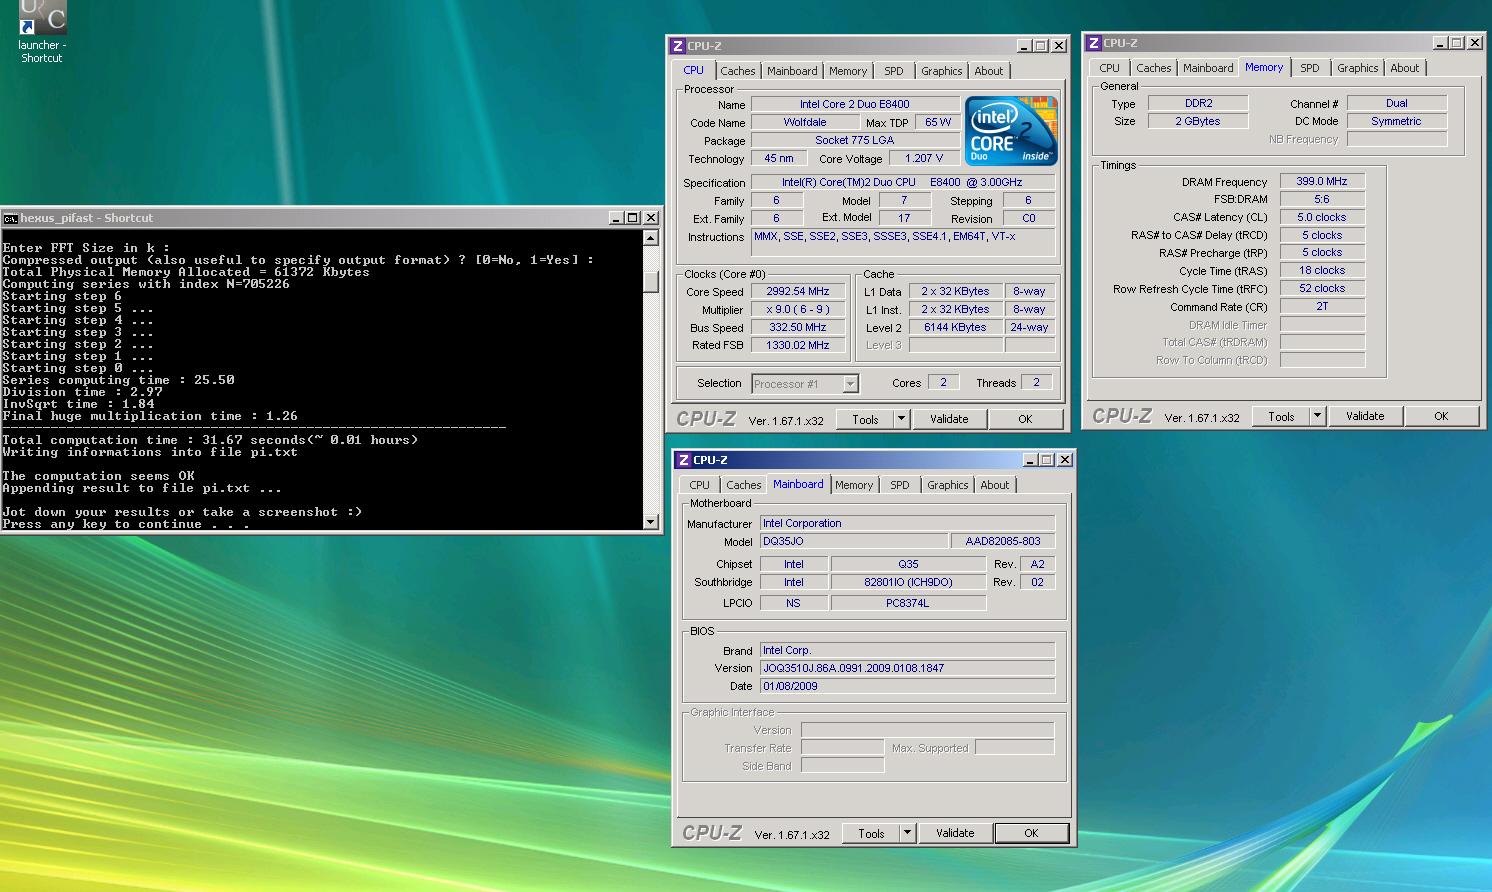The height and width of the screenshot is (892, 1492).
Task: Select the Caches tab in the Mainboard tab window
Action: coord(744,485)
